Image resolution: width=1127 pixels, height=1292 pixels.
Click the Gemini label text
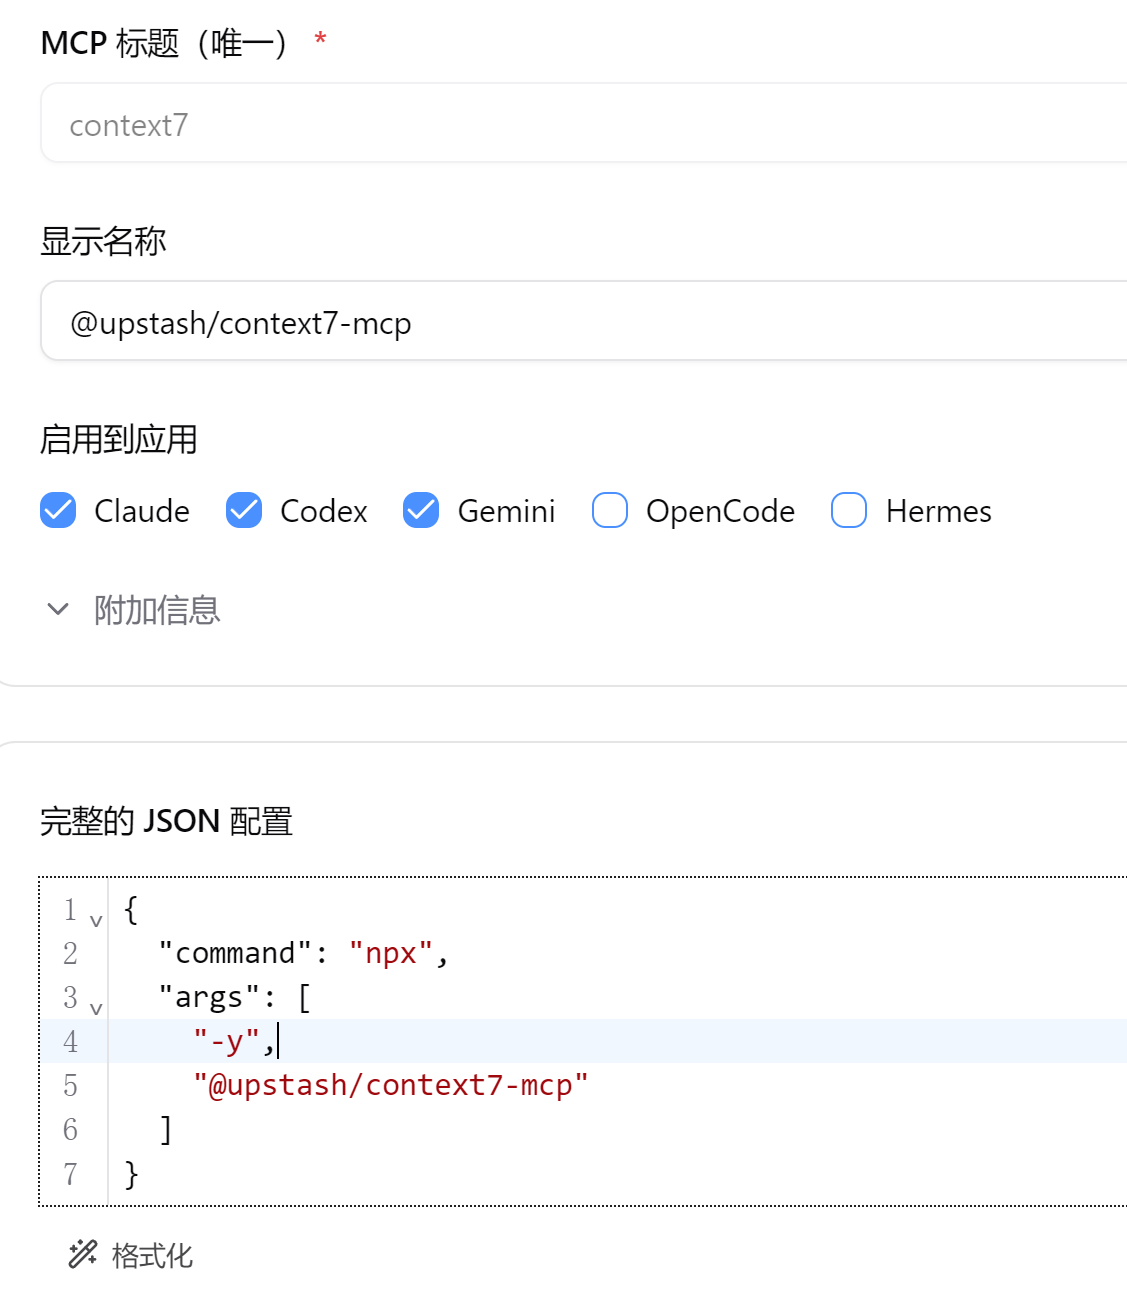point(506,511)
